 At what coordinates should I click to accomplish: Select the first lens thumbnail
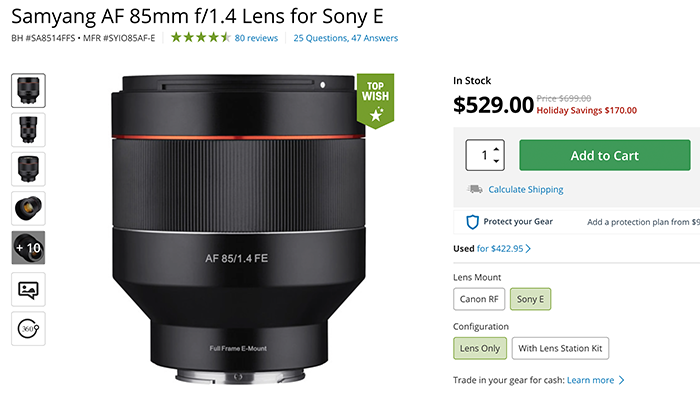(x=28, y=91)
